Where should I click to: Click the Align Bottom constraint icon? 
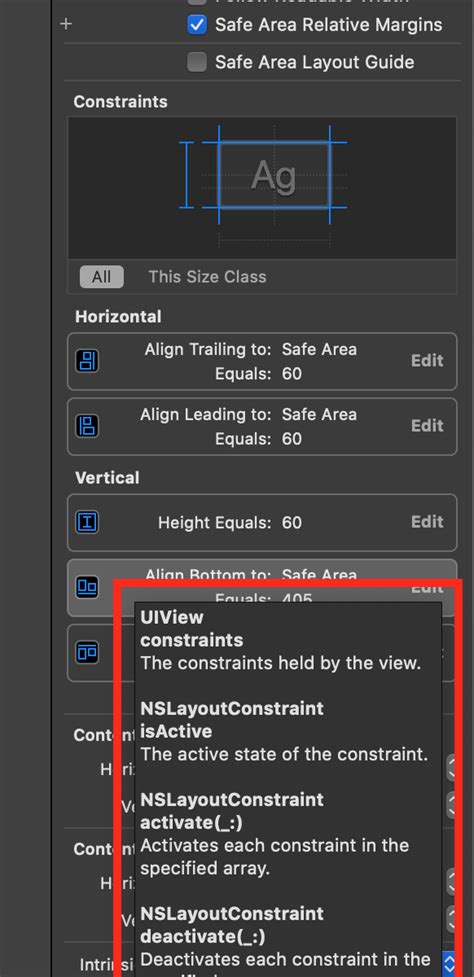tap(87, 587)
